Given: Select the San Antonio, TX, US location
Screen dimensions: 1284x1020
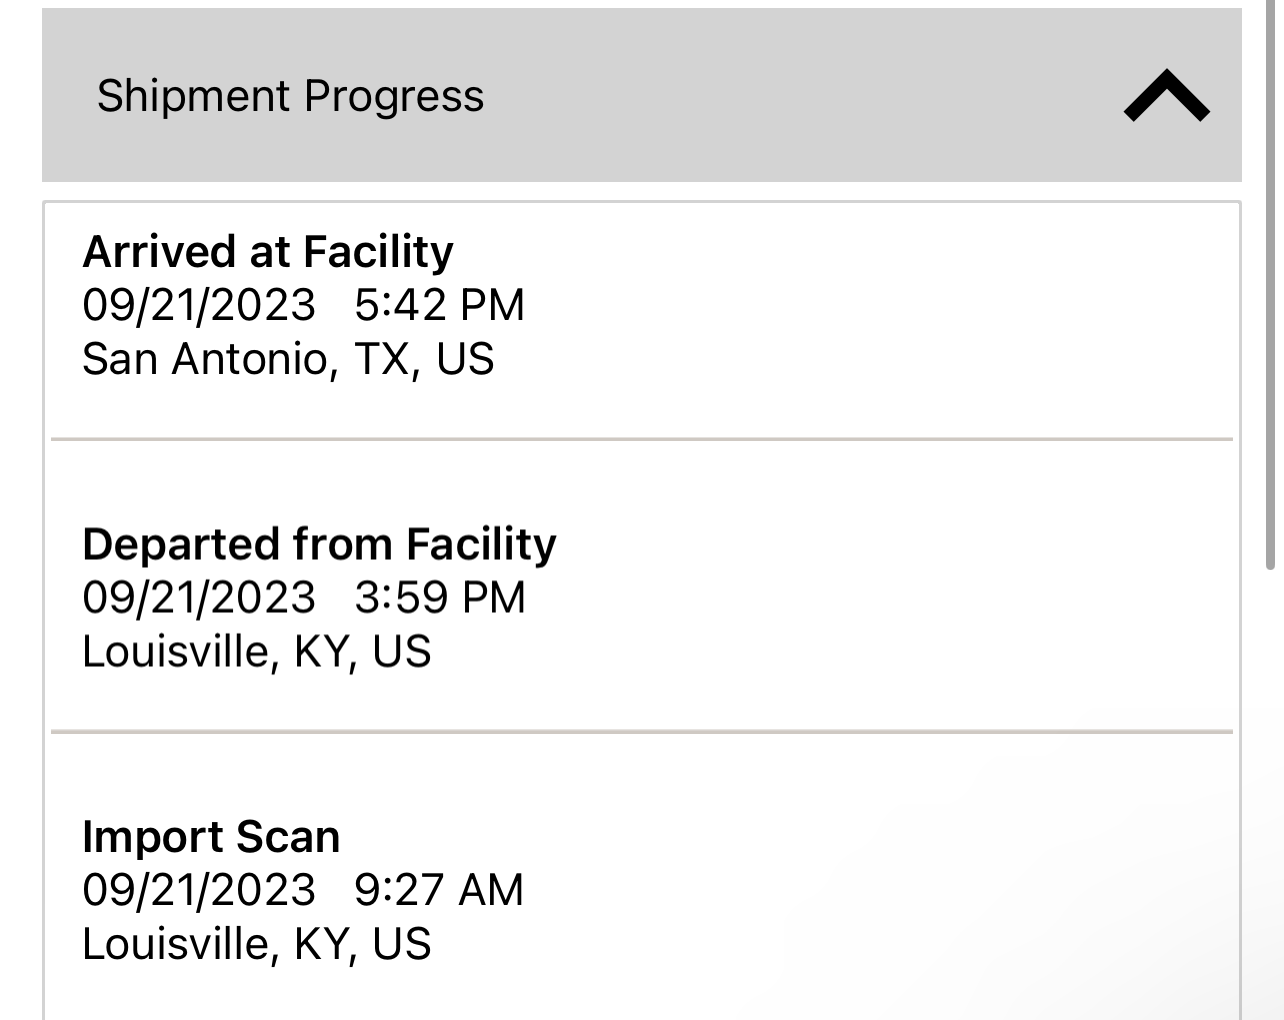Looking at the screenshot, I should (288, 359).
